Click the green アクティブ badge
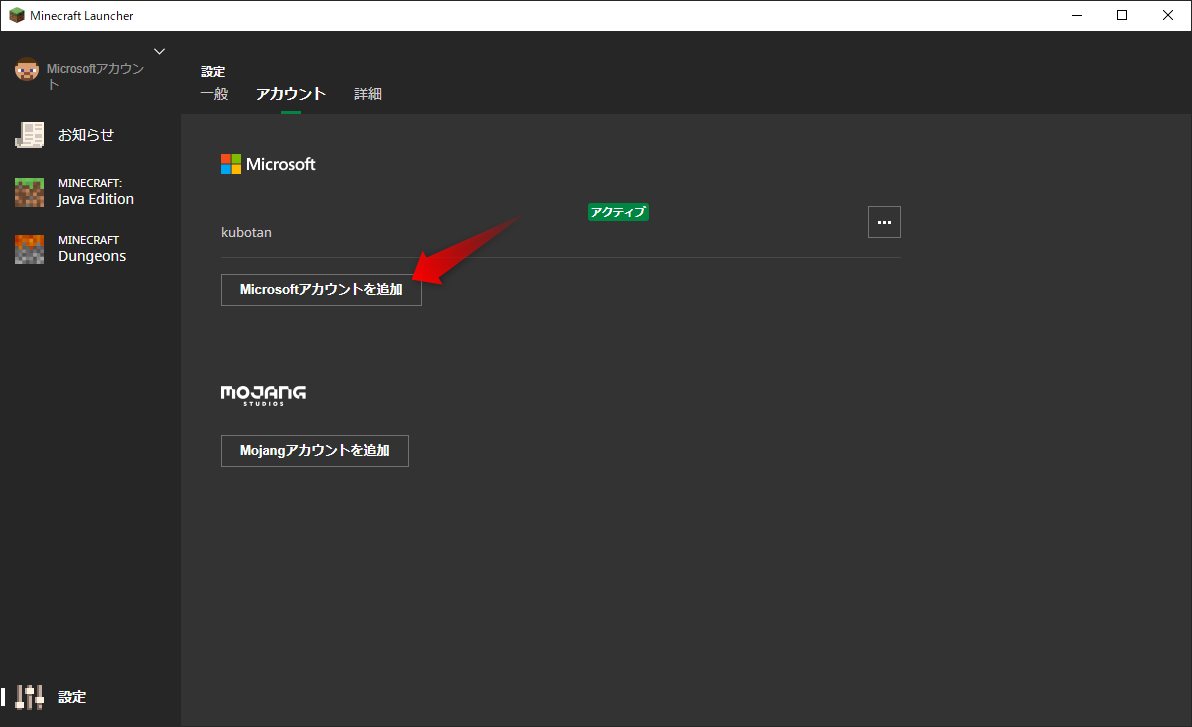The image size is (1192, 727). click(618, 212)
